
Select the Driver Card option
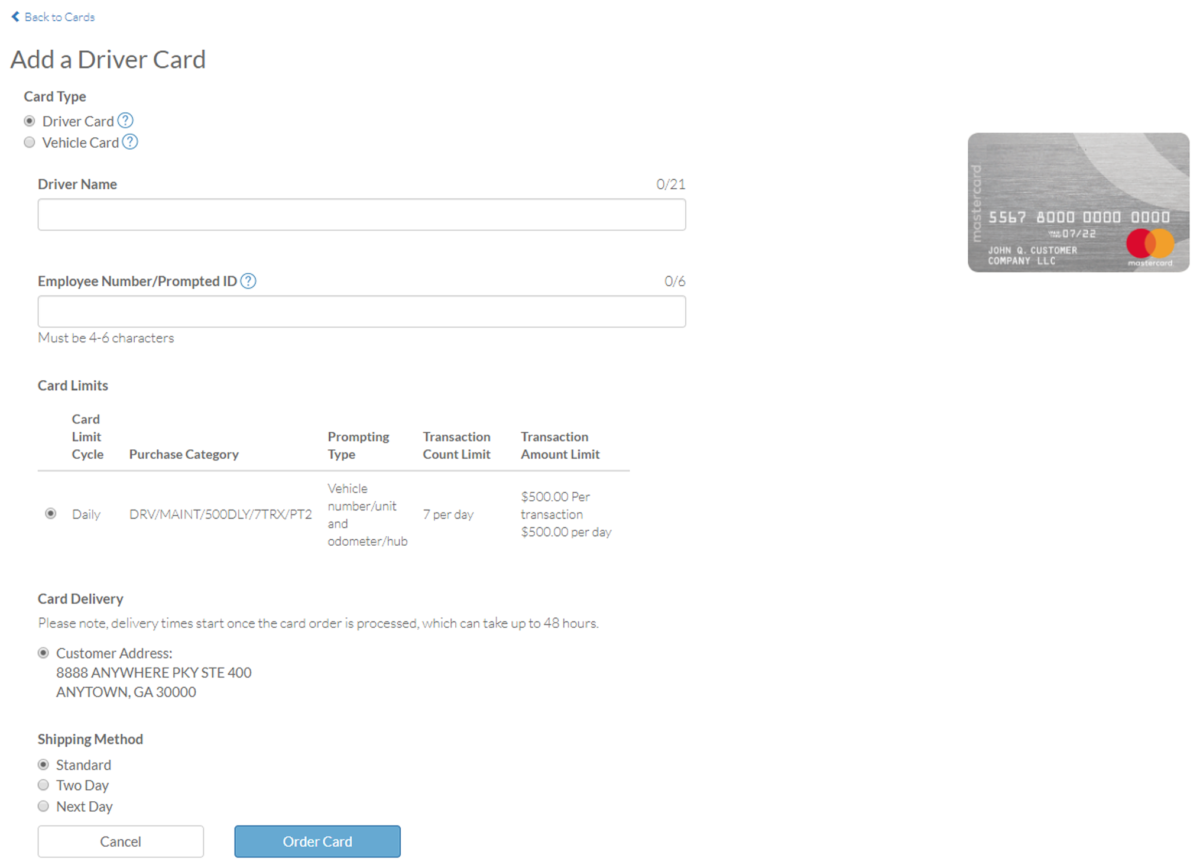tap(29, 120)
